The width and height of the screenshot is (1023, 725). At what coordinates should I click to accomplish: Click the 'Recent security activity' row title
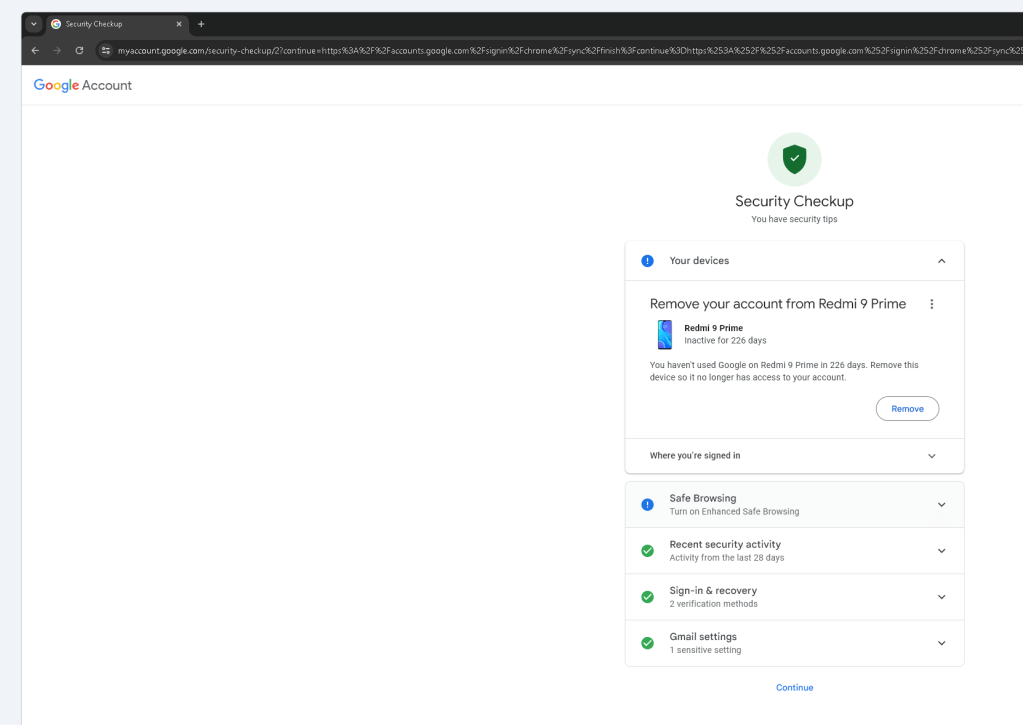(725, 544)
